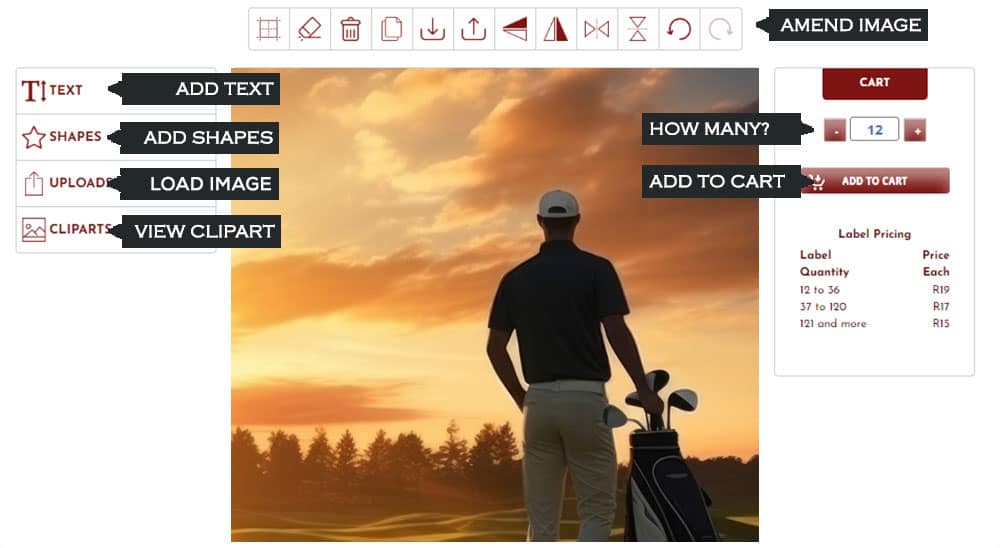
Task: Click the upload arrow tray icon
Action: (473, 29)
